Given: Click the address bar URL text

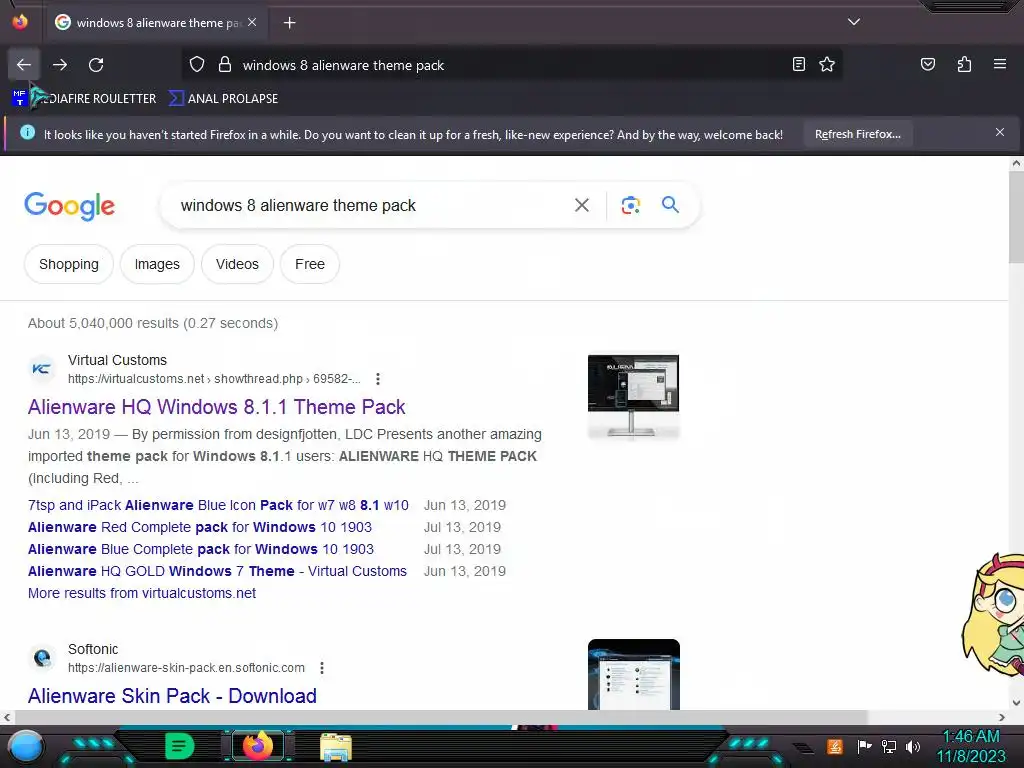Looking at the screenshot, I should click(x=343, y=65).
